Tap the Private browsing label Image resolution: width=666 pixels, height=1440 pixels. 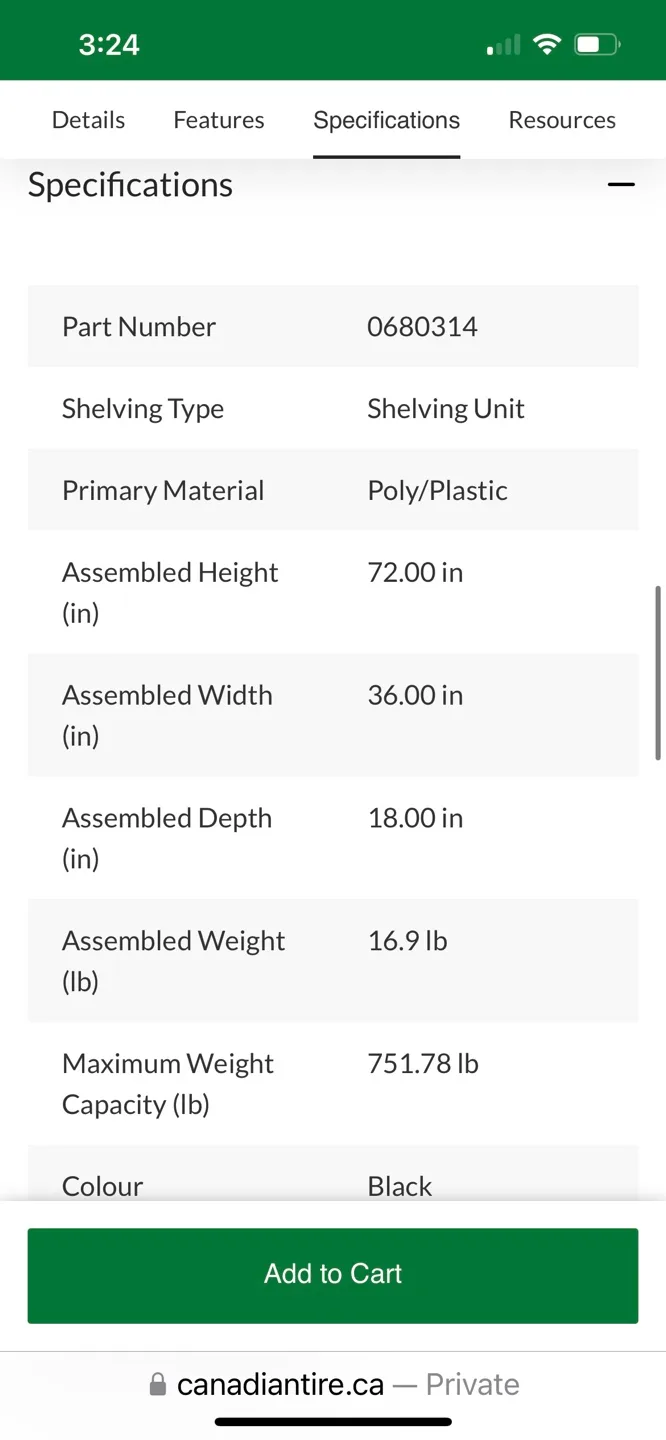click(x=472, y=1383)
